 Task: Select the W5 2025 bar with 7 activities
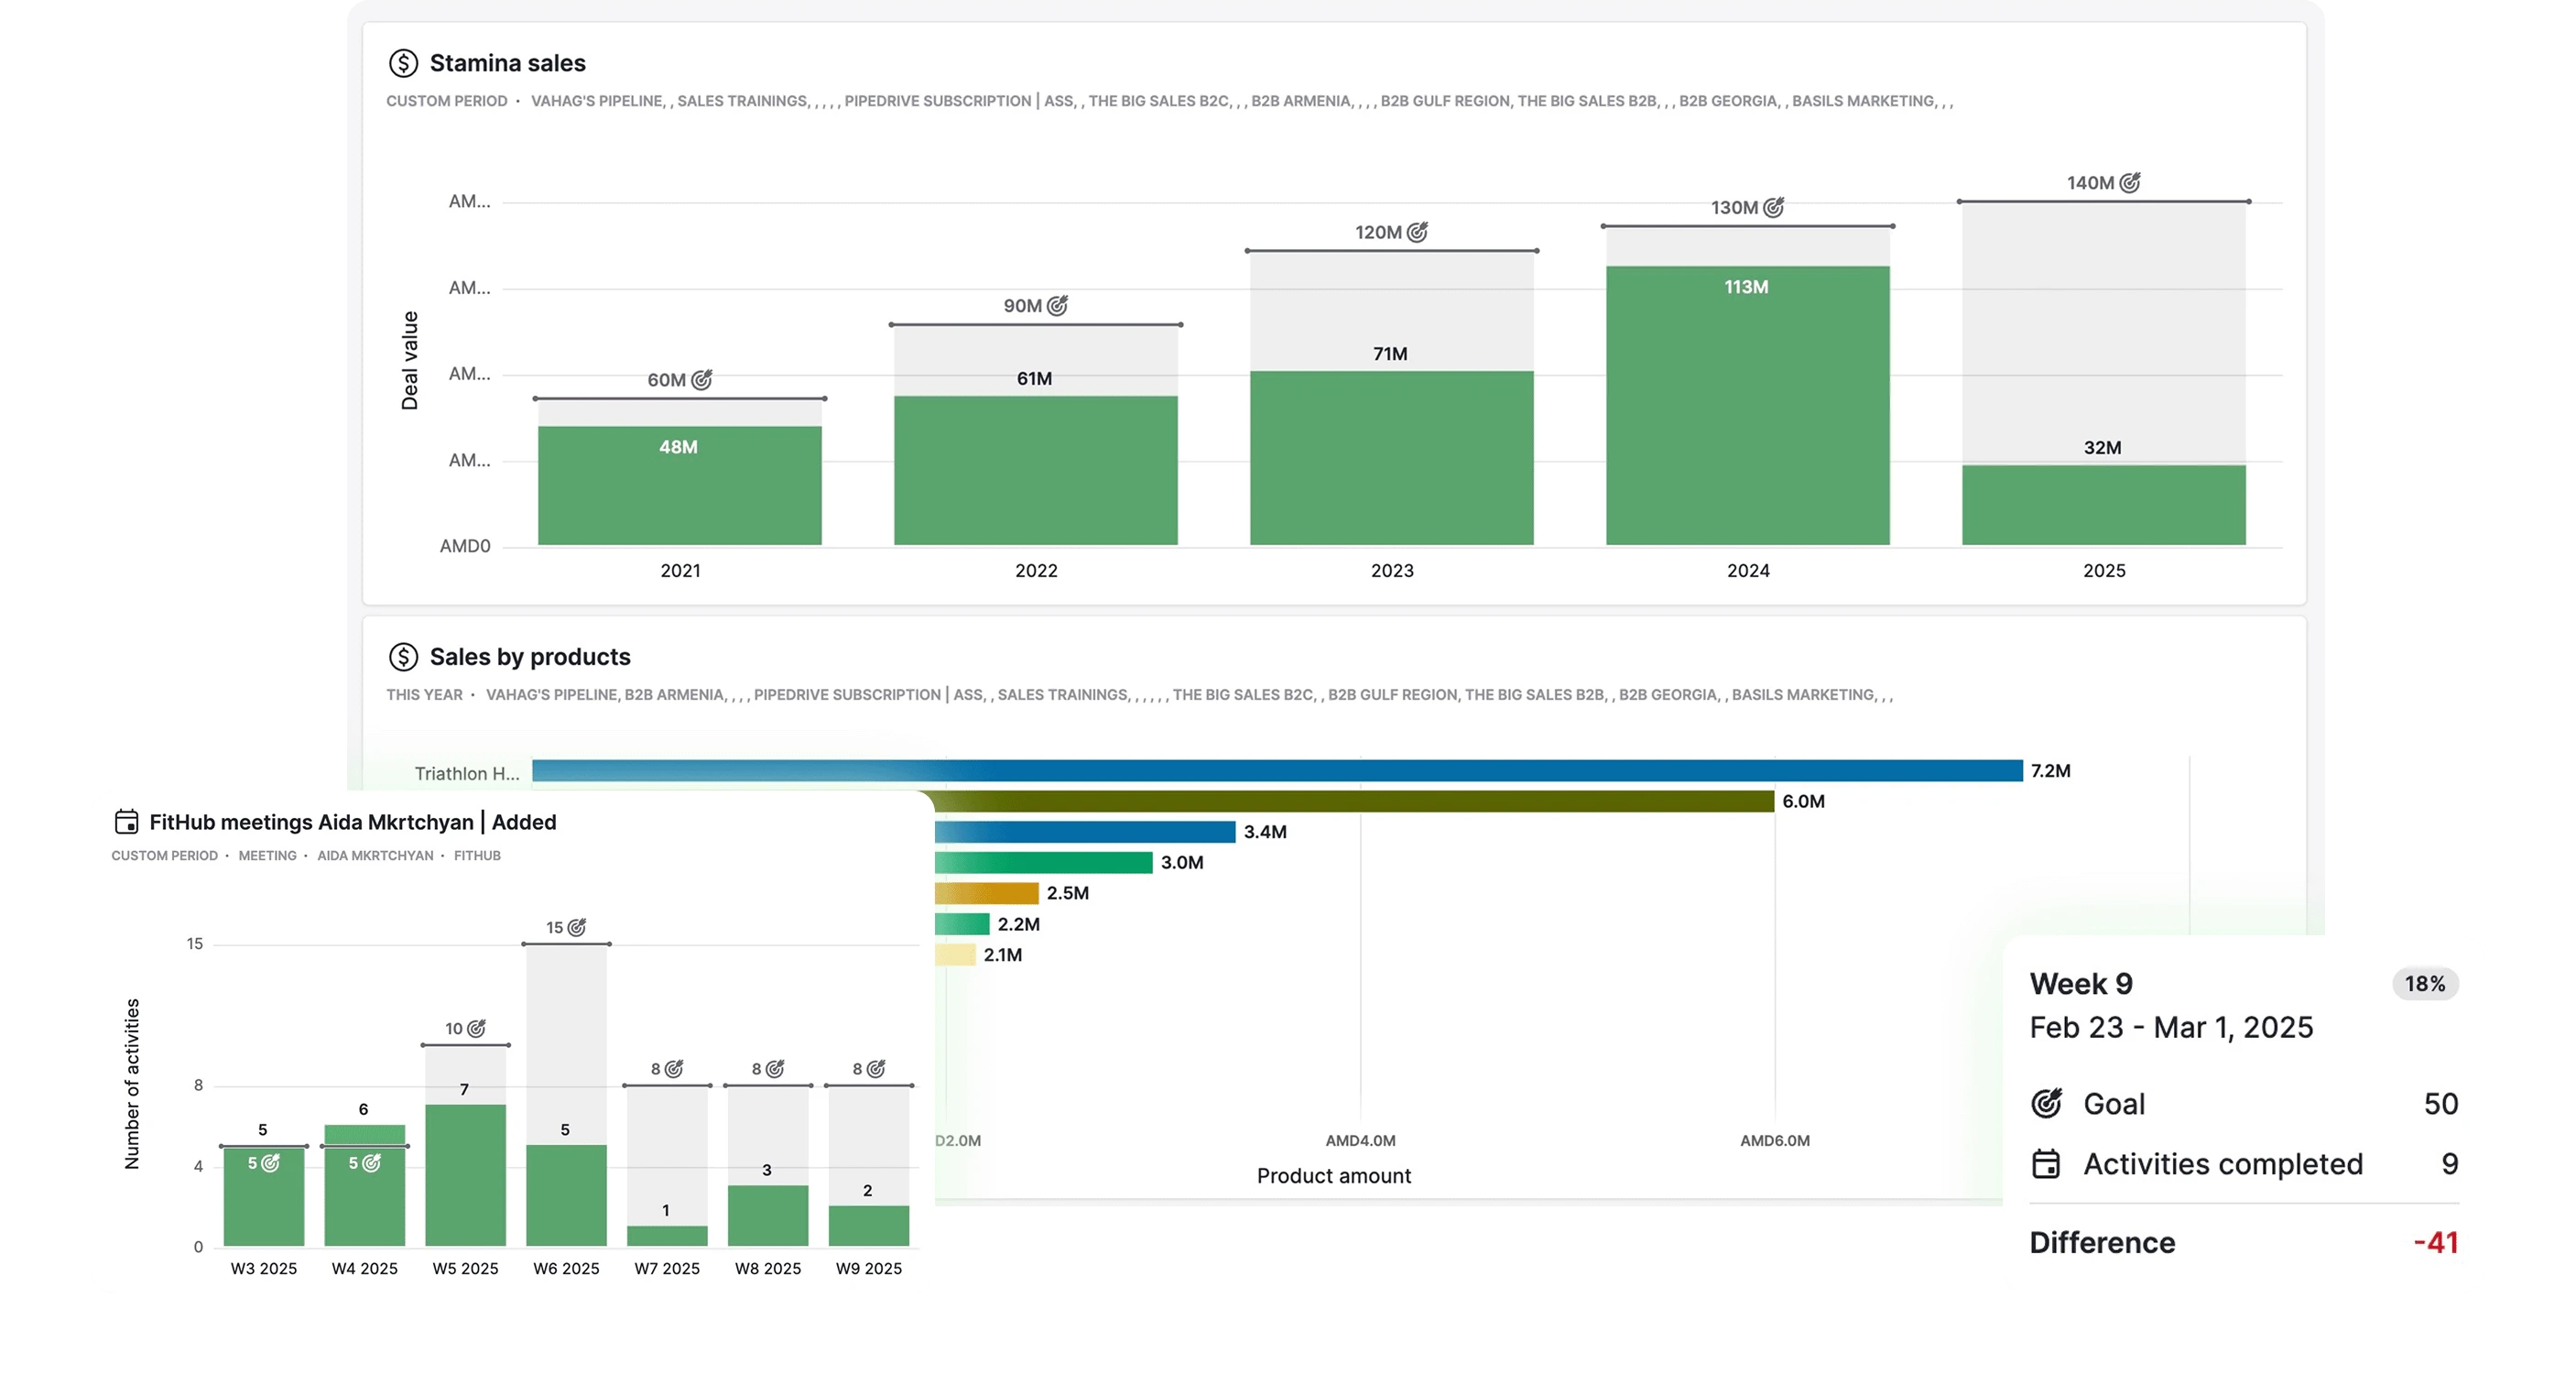465,1174
